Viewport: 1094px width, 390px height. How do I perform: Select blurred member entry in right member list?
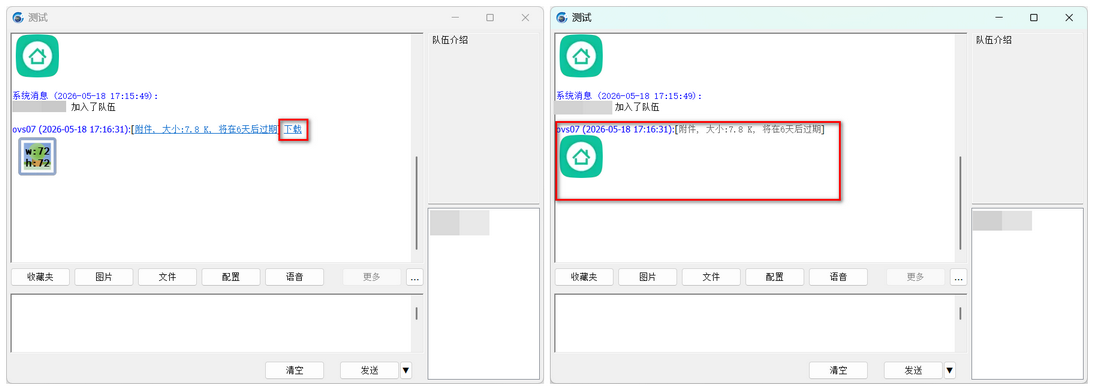(1002, 220)
